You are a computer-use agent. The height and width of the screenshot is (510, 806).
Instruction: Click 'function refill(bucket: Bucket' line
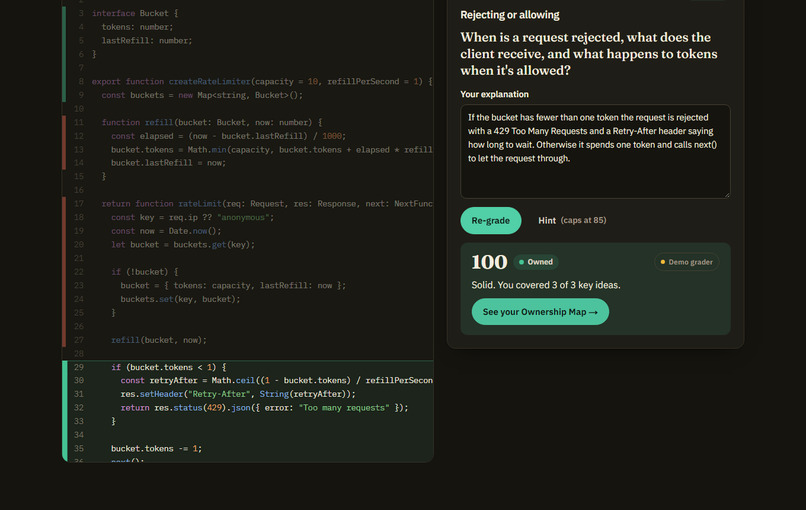pos(212,122)
